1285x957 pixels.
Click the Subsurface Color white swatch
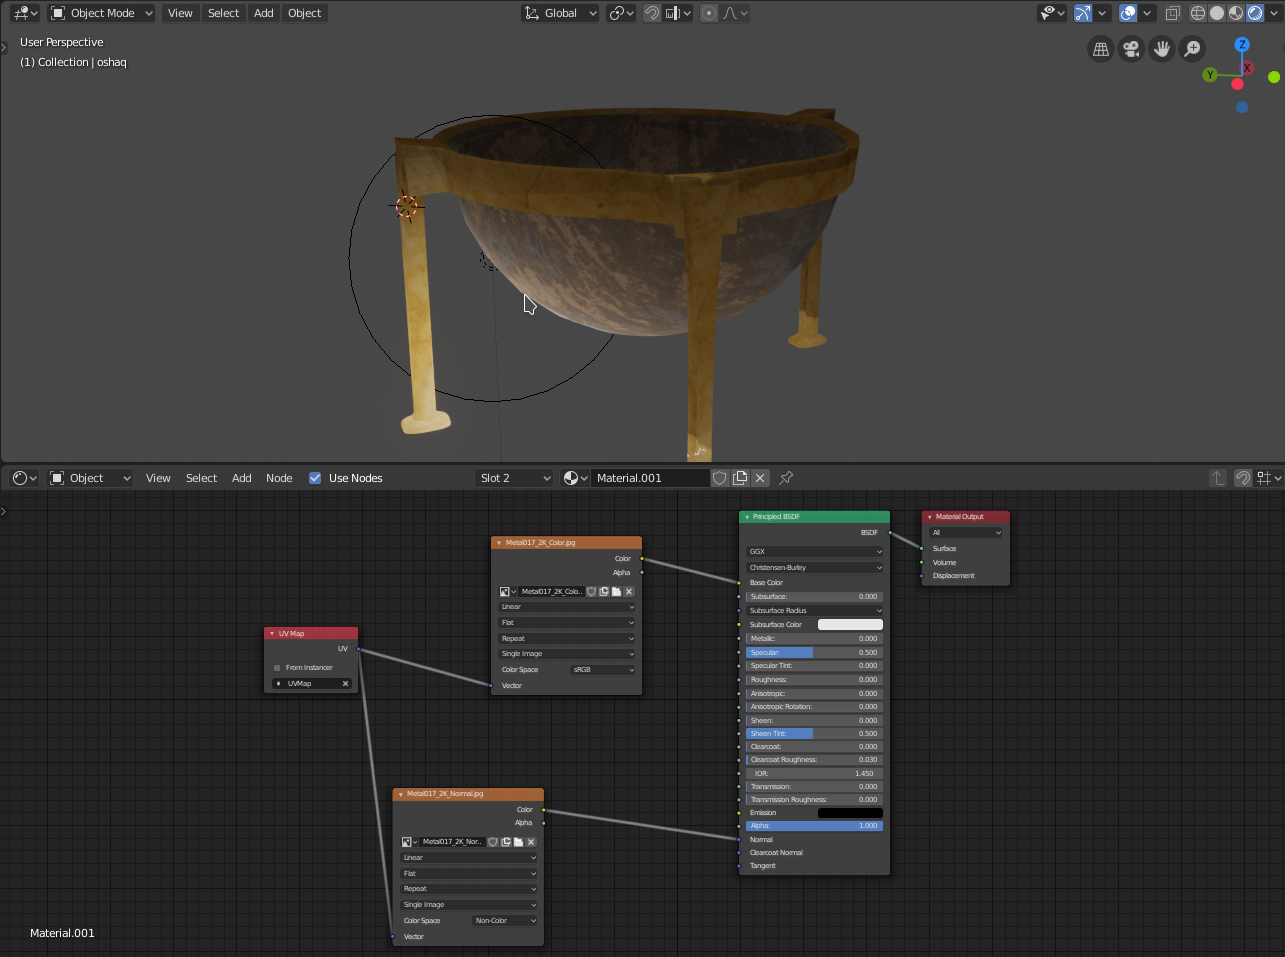850,625
